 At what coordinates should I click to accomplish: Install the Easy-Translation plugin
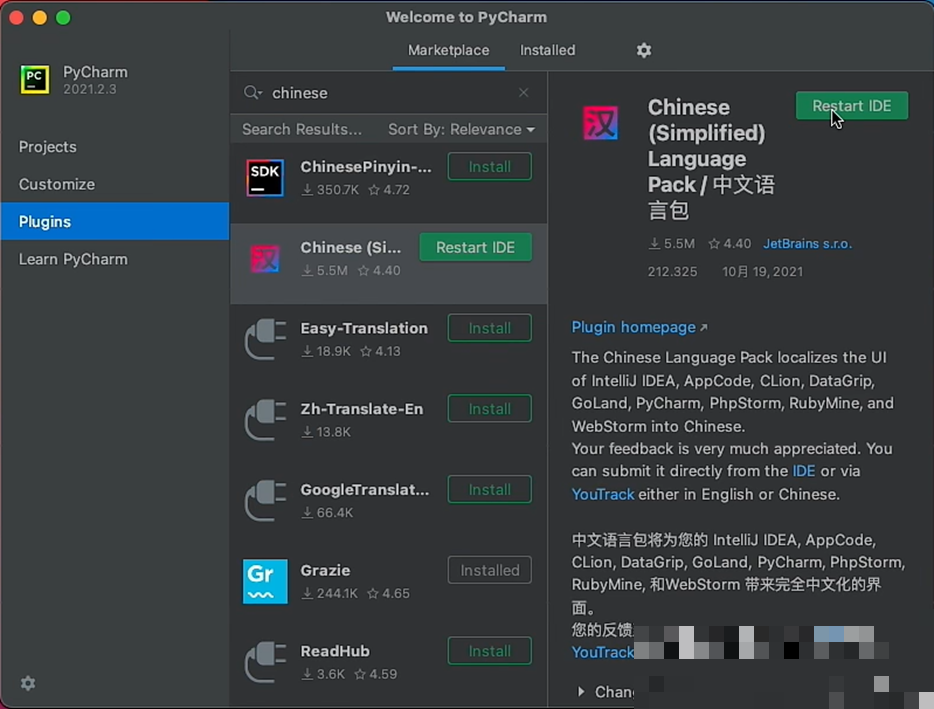click(x=490, y=328)
